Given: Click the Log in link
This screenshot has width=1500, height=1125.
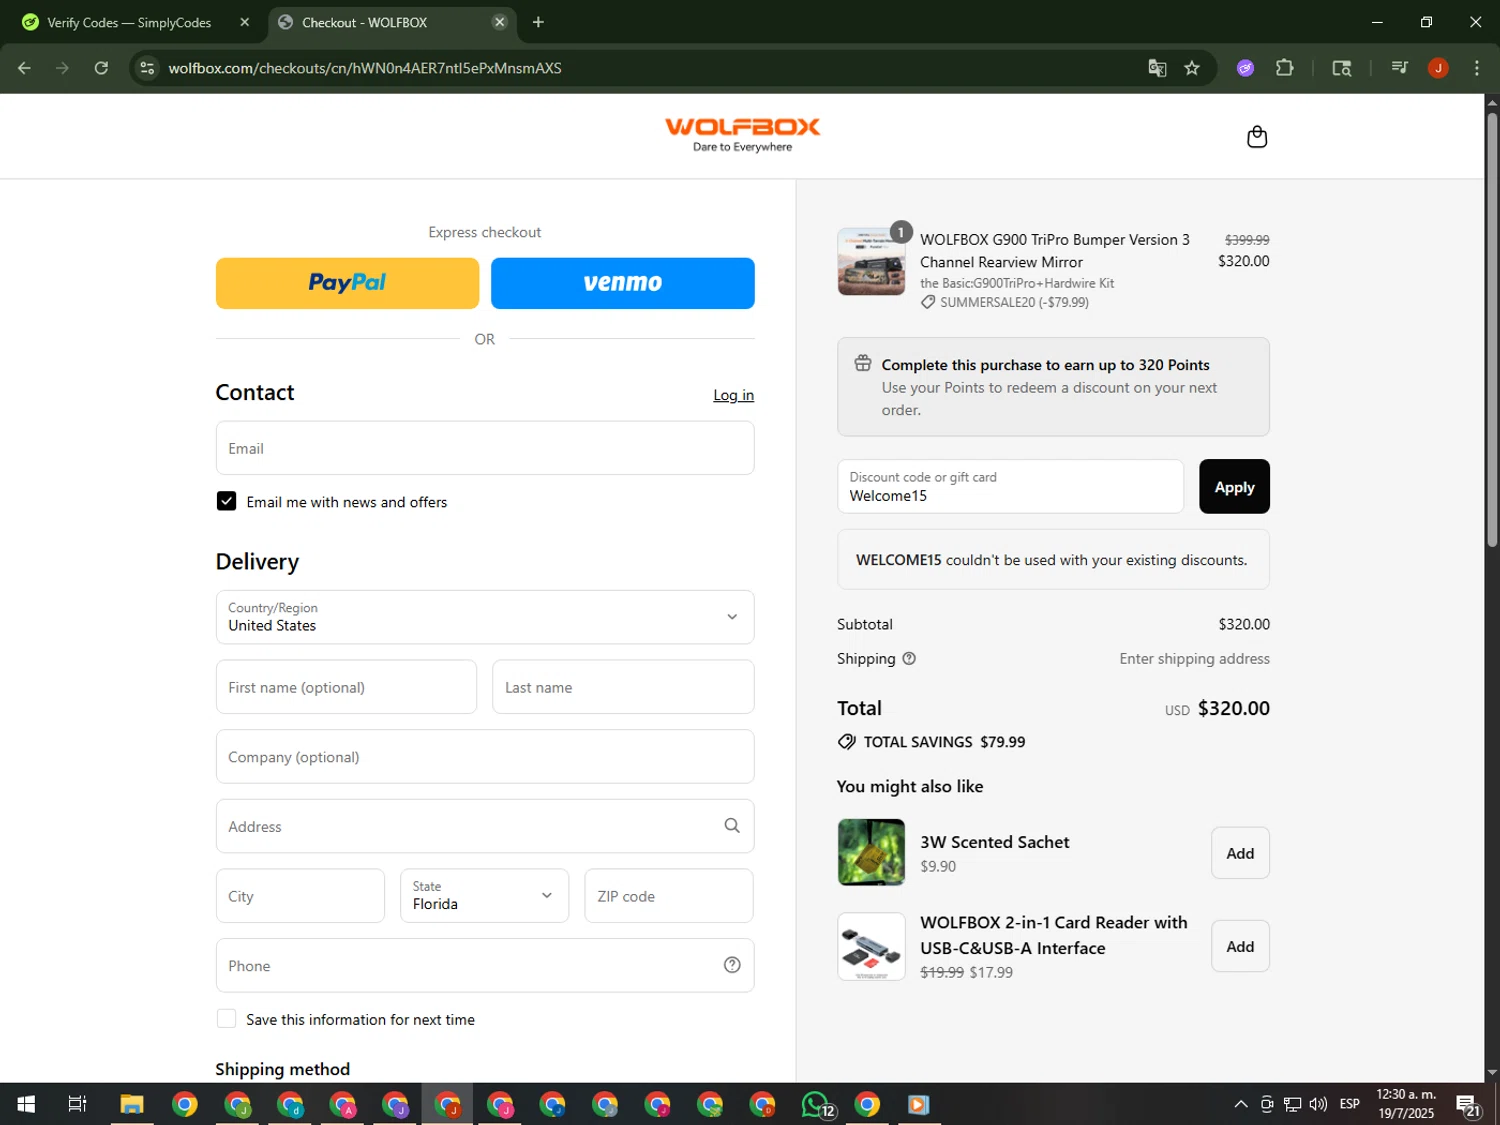Looking at the screenshot, I should coord(733,395).
